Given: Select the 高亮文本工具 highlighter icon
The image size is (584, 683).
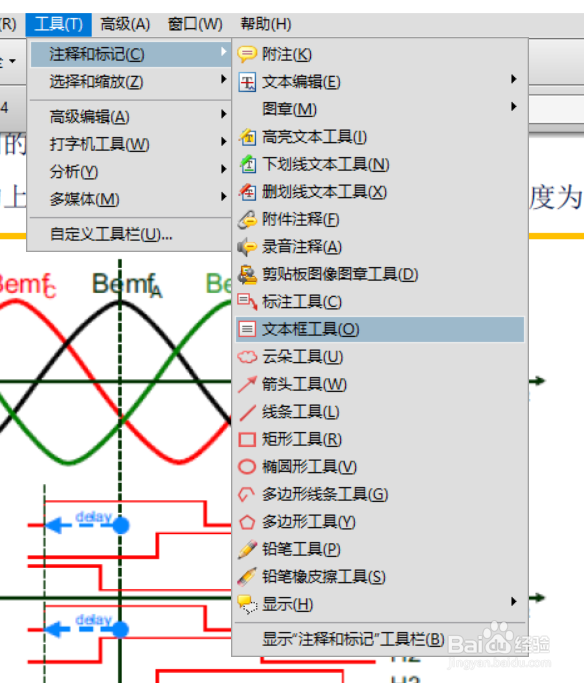Looking at the screenshot, I should pyautogui.click(x=247, y=137).
